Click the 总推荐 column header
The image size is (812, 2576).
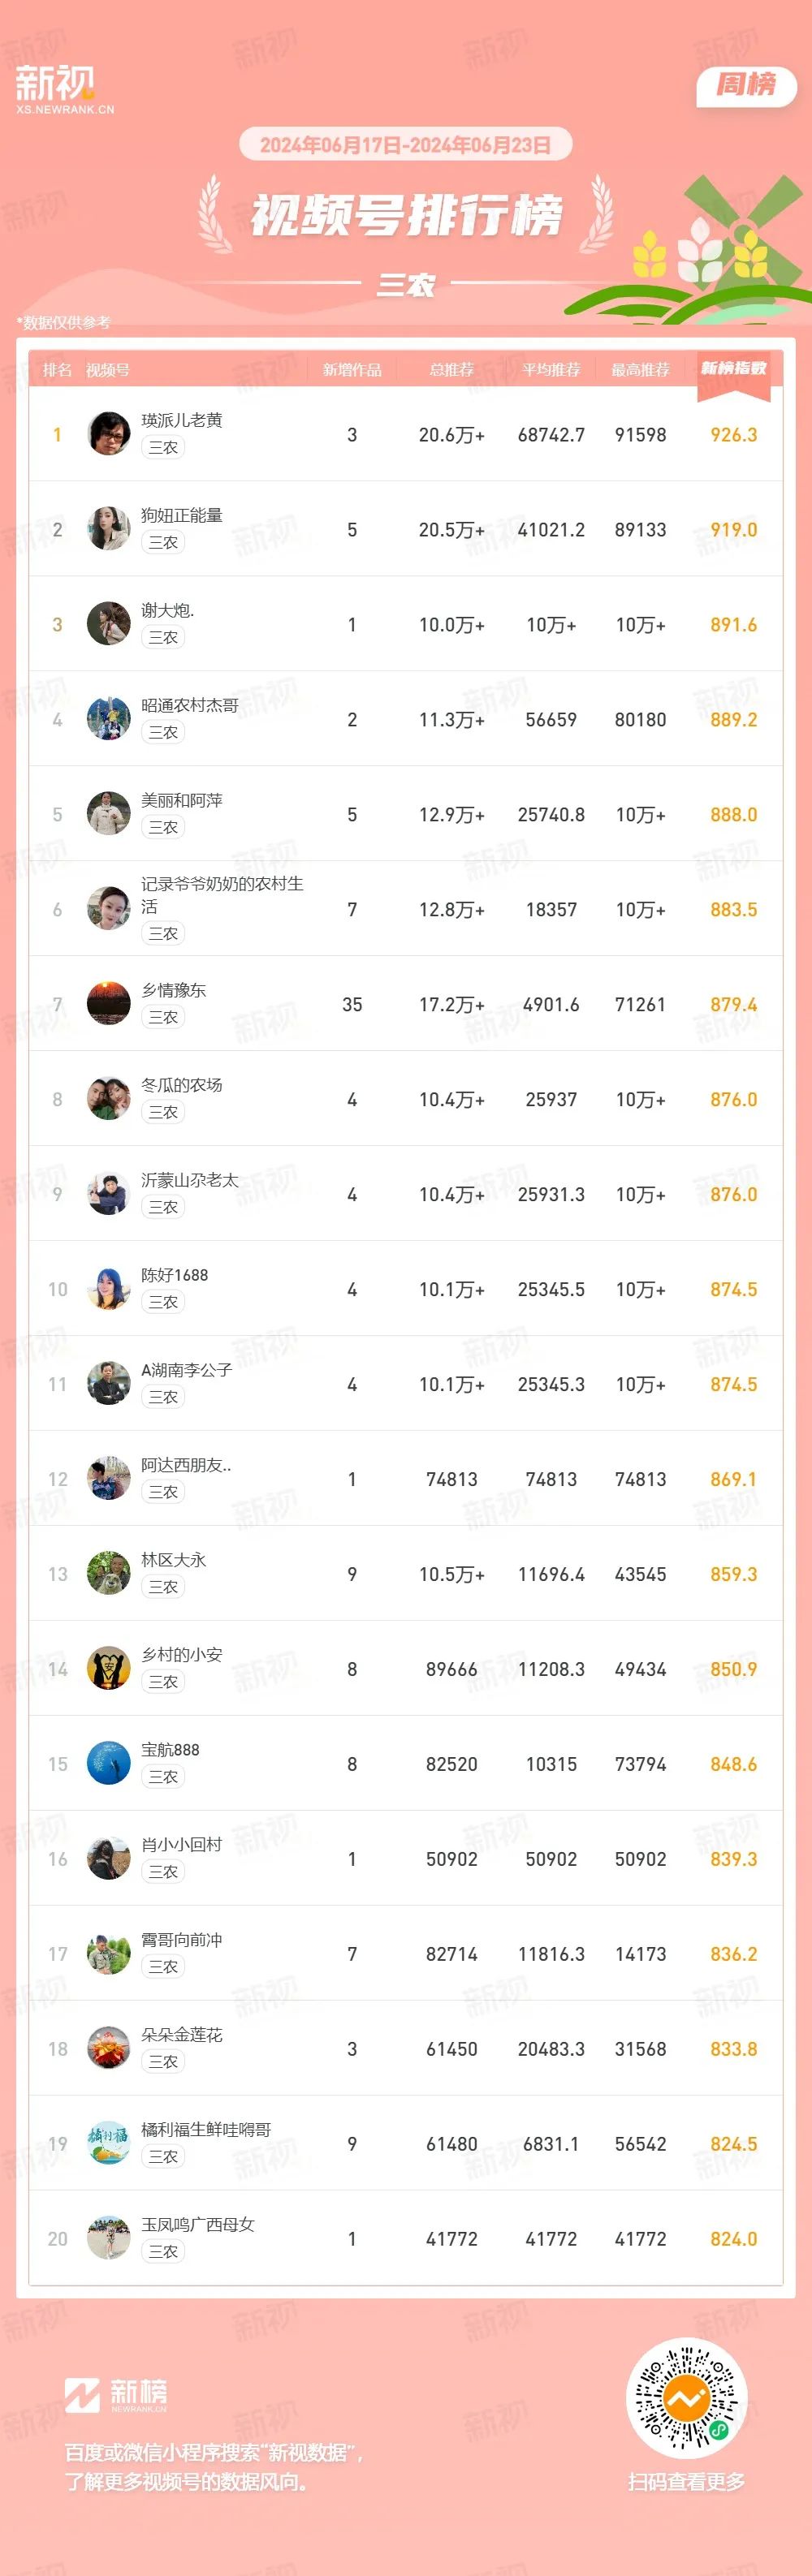pyautogui.click(x=451, y=370)
